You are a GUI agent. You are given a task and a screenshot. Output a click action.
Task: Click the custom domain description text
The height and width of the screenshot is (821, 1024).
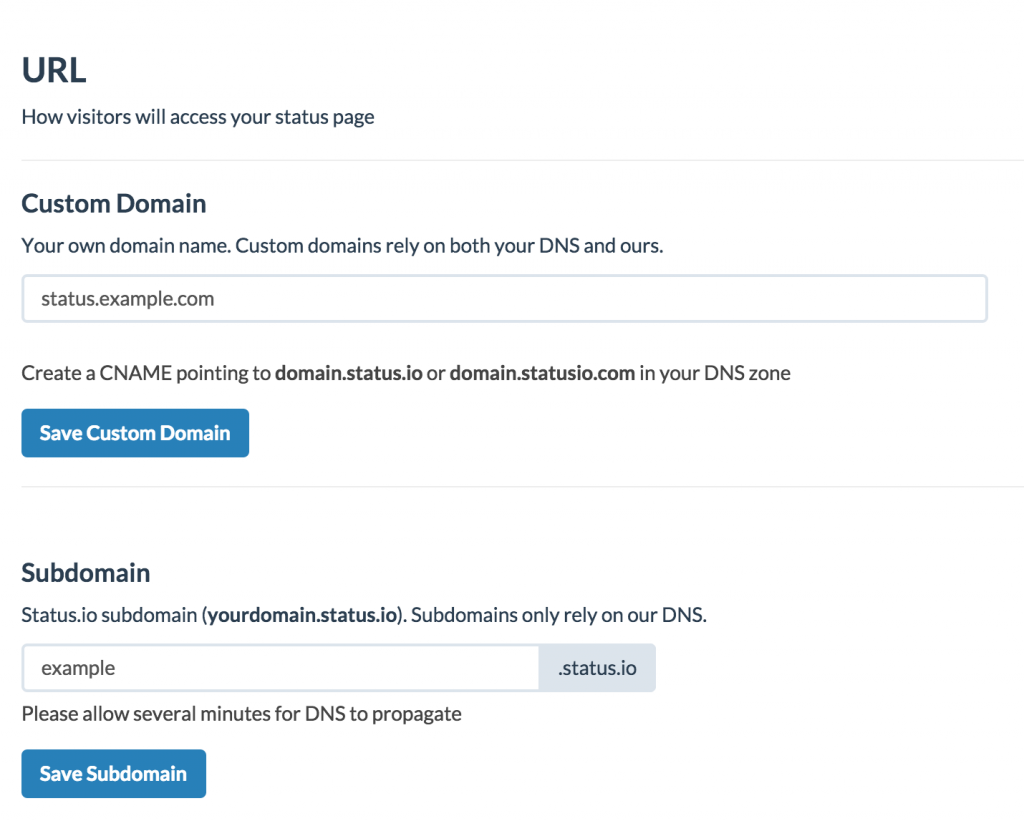click(342, 245)
